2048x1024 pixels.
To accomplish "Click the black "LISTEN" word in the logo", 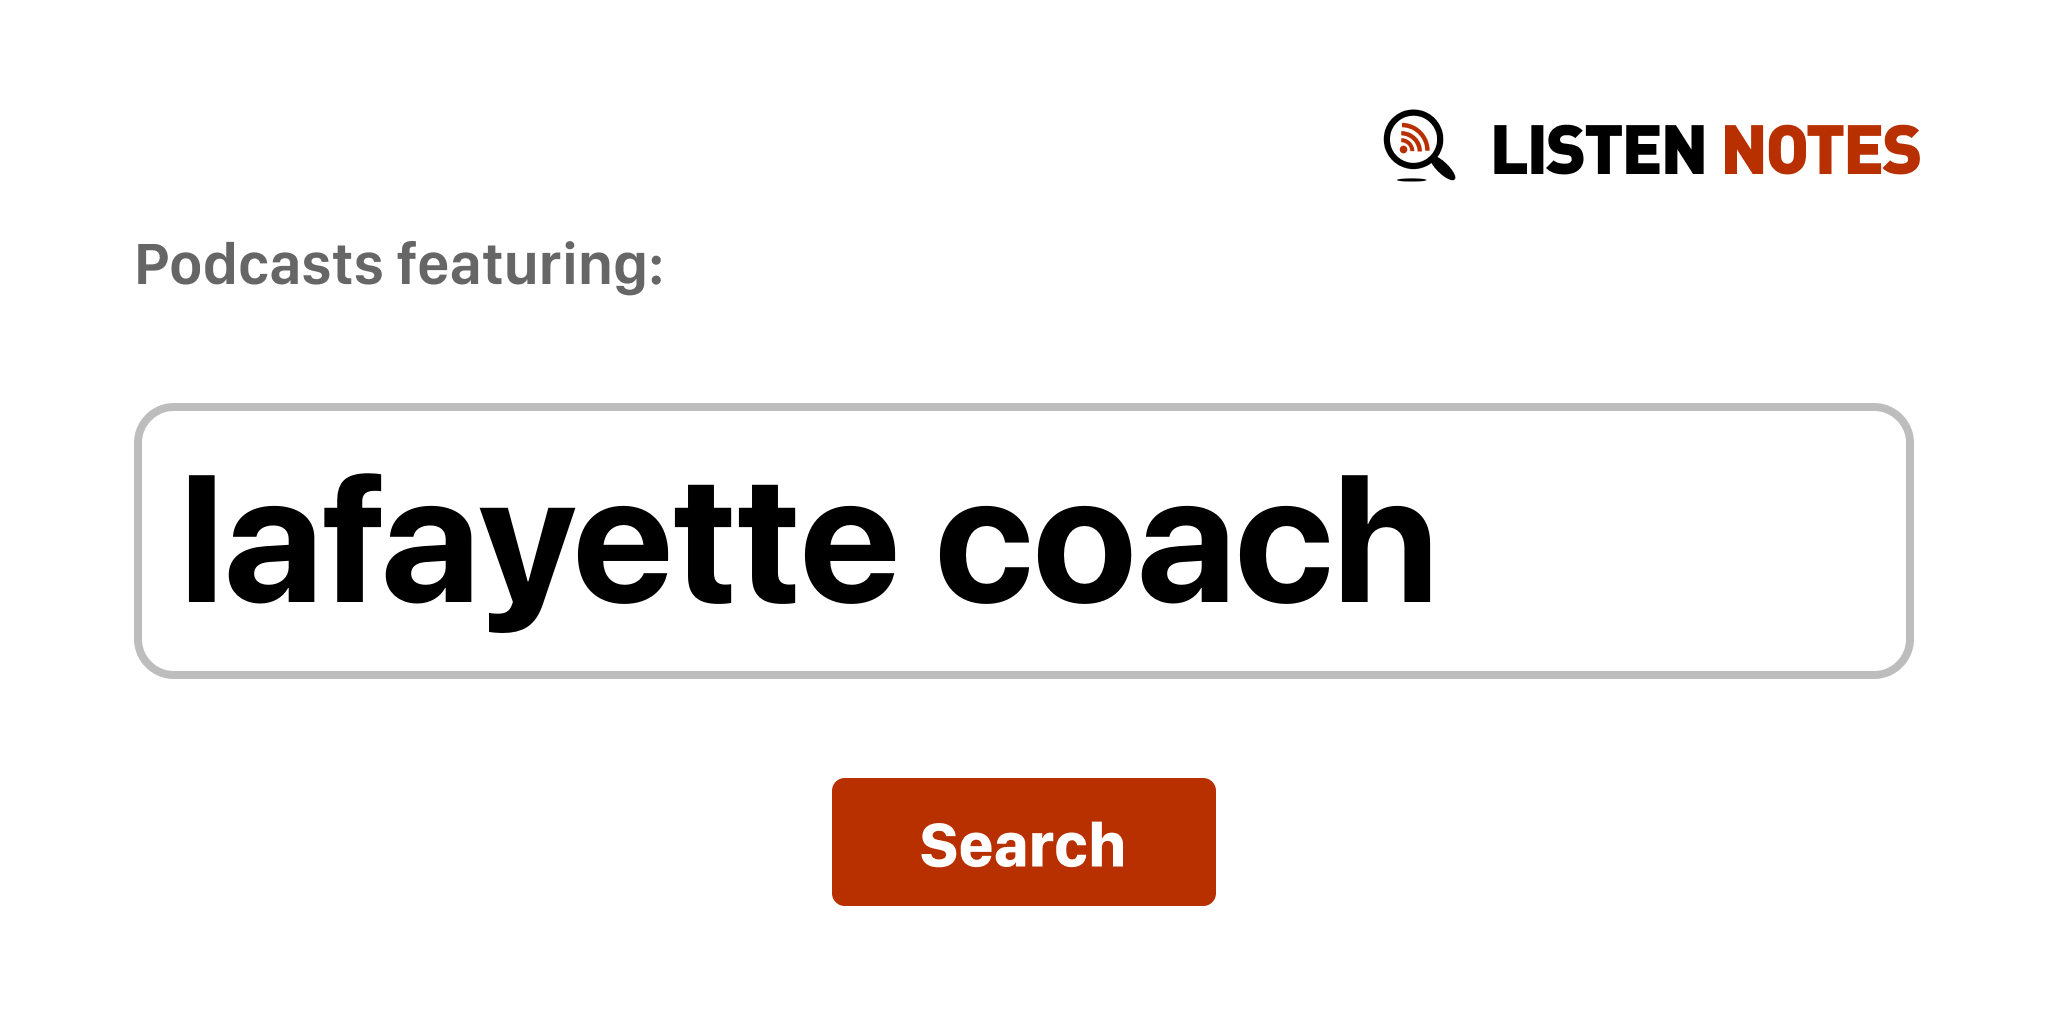I will (x=1597, y=151).
